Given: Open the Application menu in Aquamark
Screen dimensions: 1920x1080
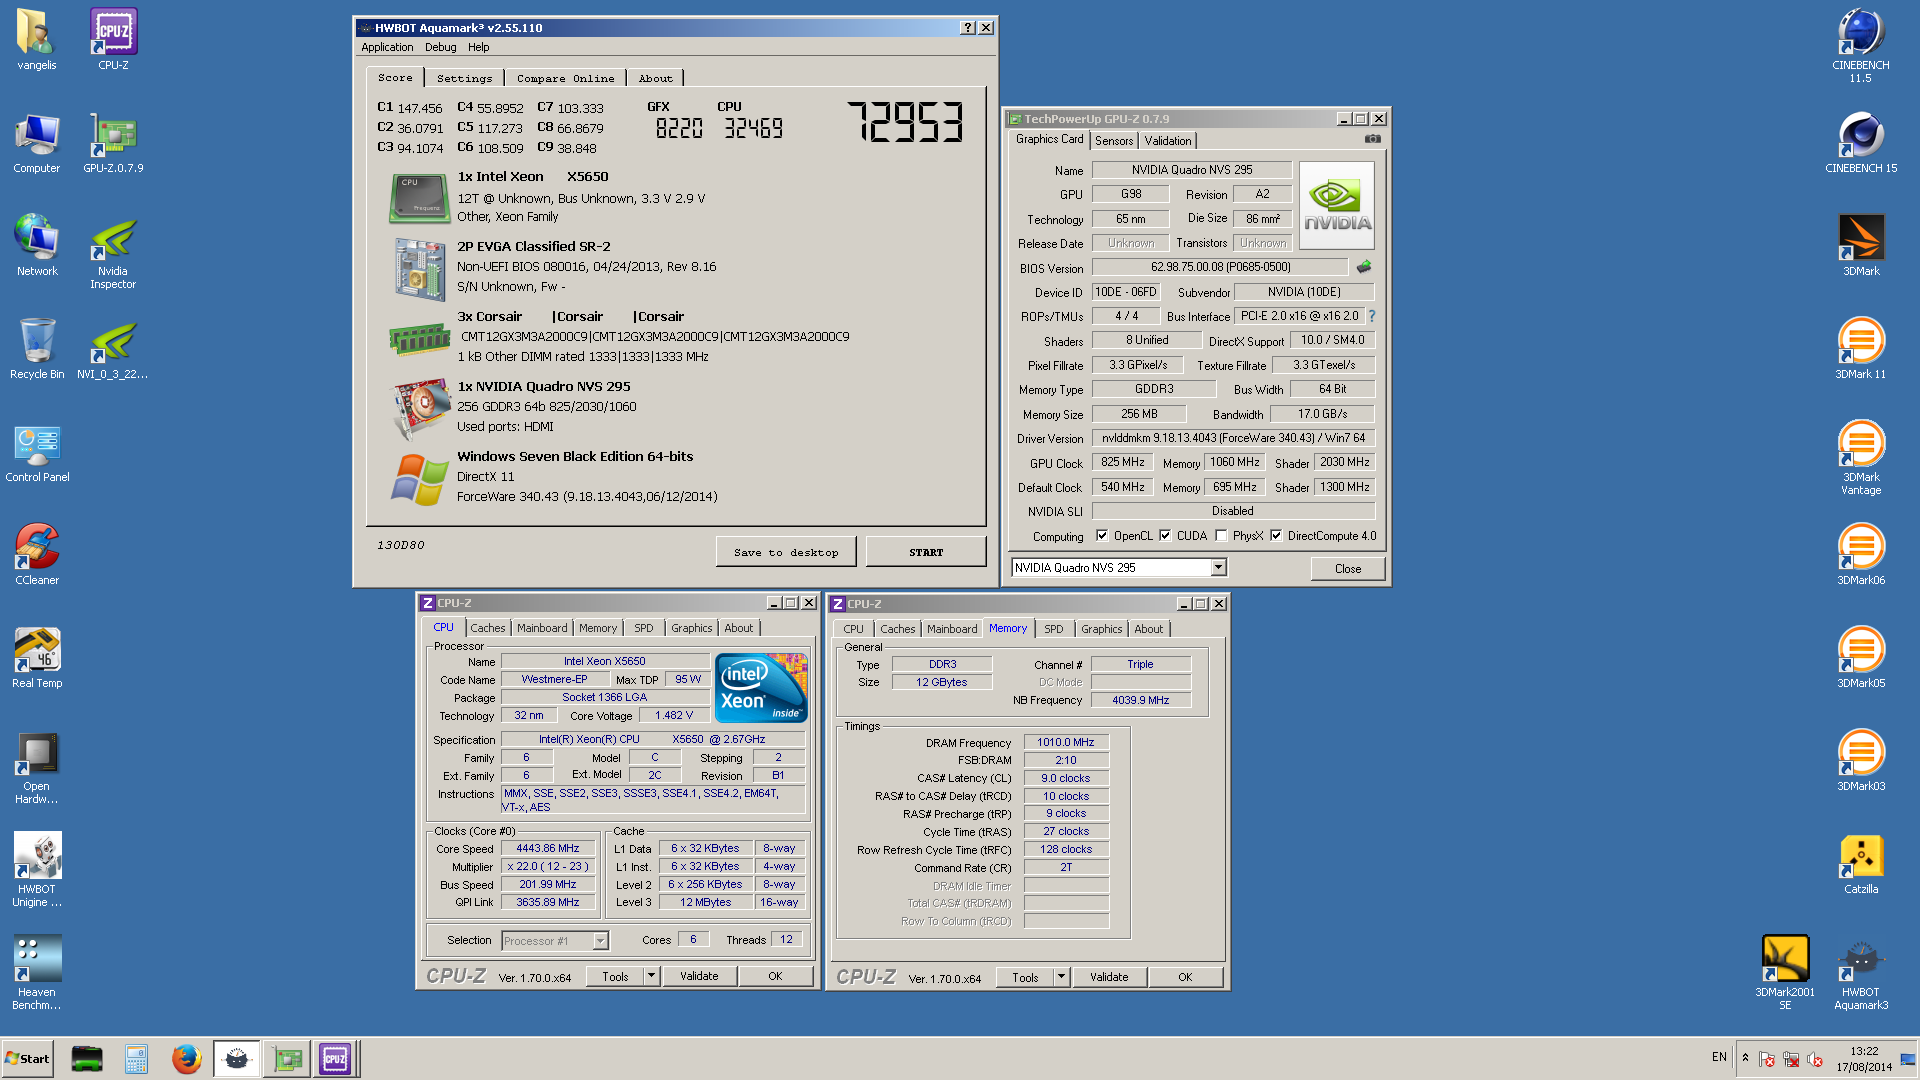Looking at the screenshot, I should [x=387, y=47].
